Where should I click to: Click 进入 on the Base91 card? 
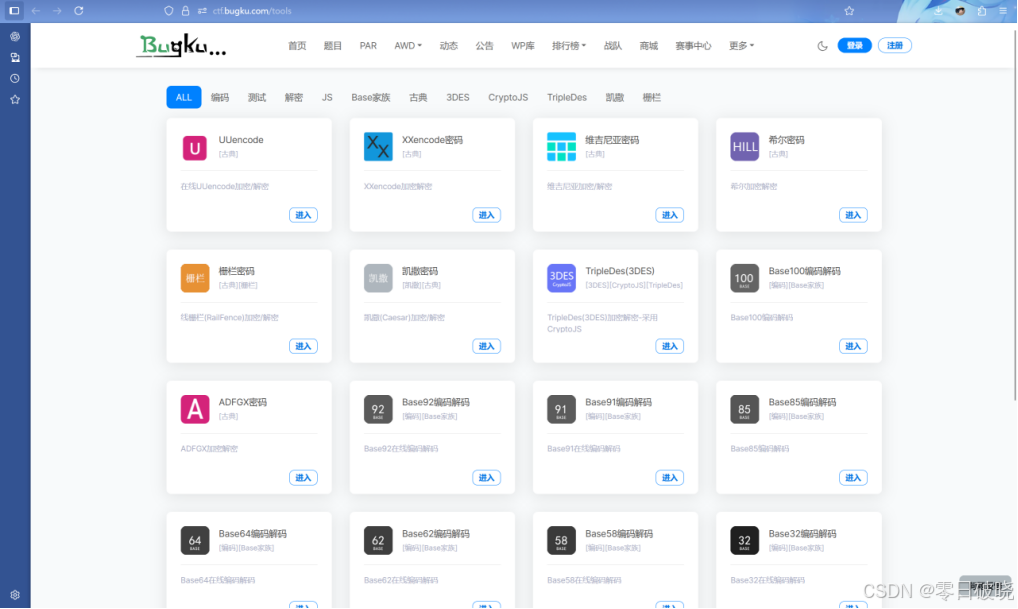(x=669, y=477)
